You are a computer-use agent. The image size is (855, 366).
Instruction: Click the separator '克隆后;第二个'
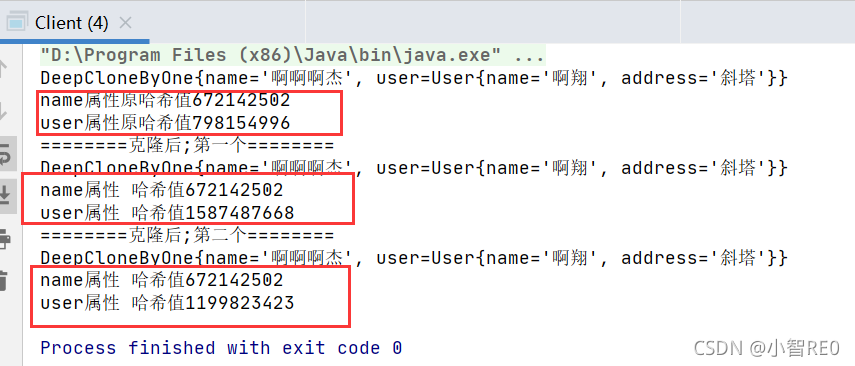pyautogui.click(x=187, y=235)
